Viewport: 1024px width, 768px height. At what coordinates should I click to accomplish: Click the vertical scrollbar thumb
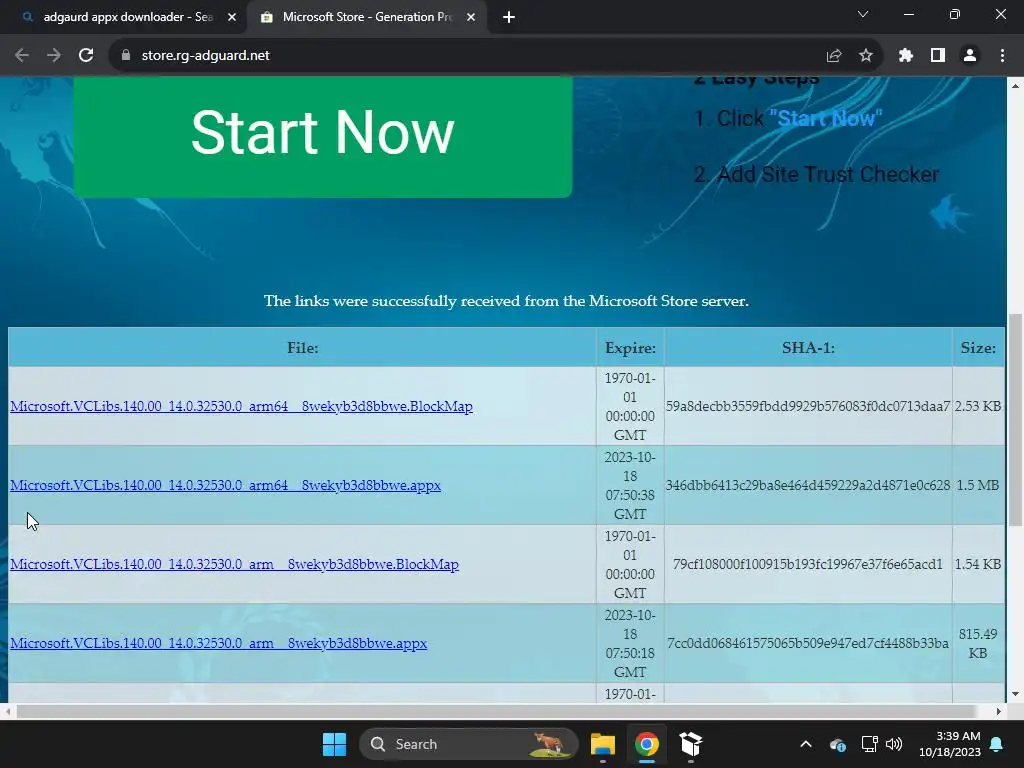pos(1015,419)
